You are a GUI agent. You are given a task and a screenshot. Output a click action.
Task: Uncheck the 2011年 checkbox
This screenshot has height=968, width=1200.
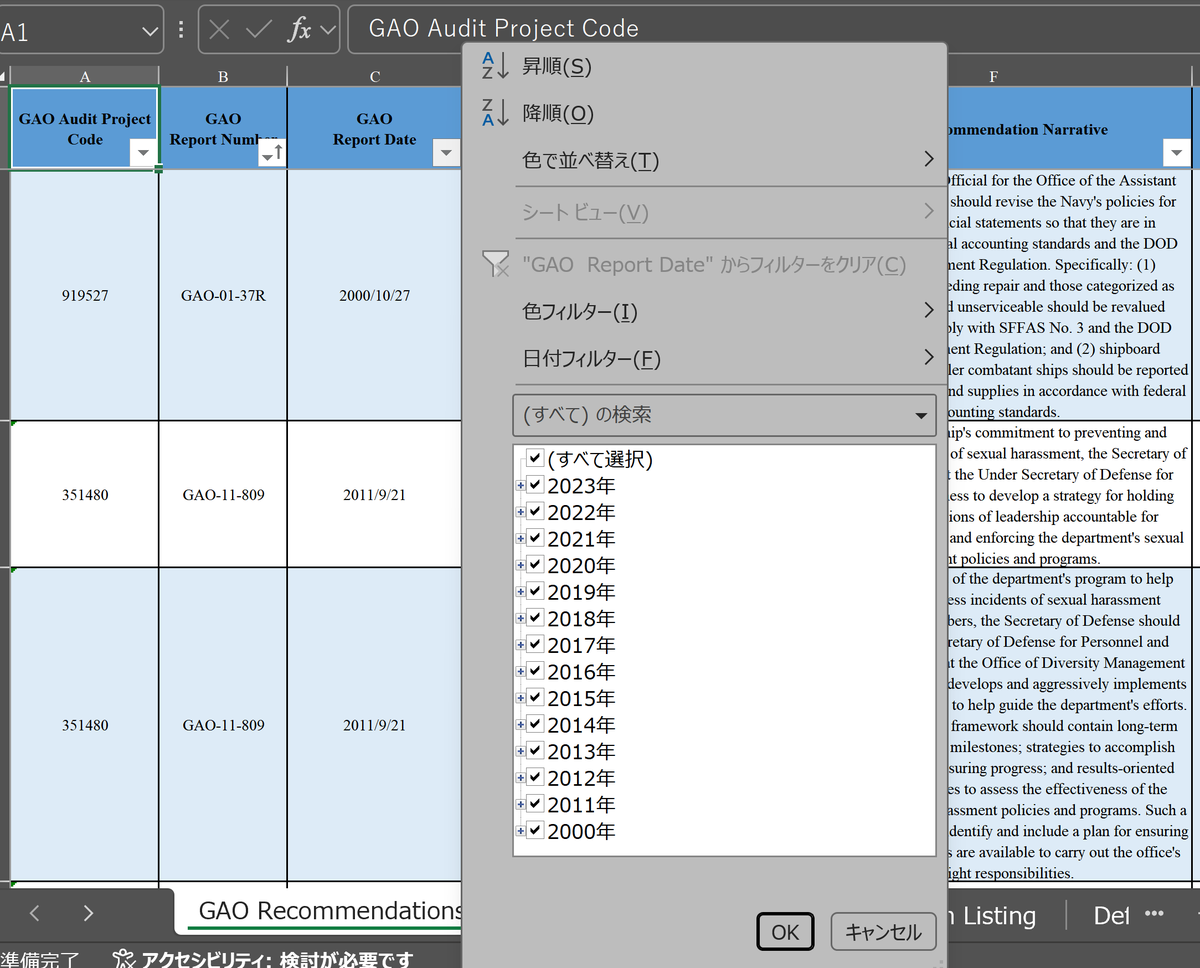tap(535, 804)
